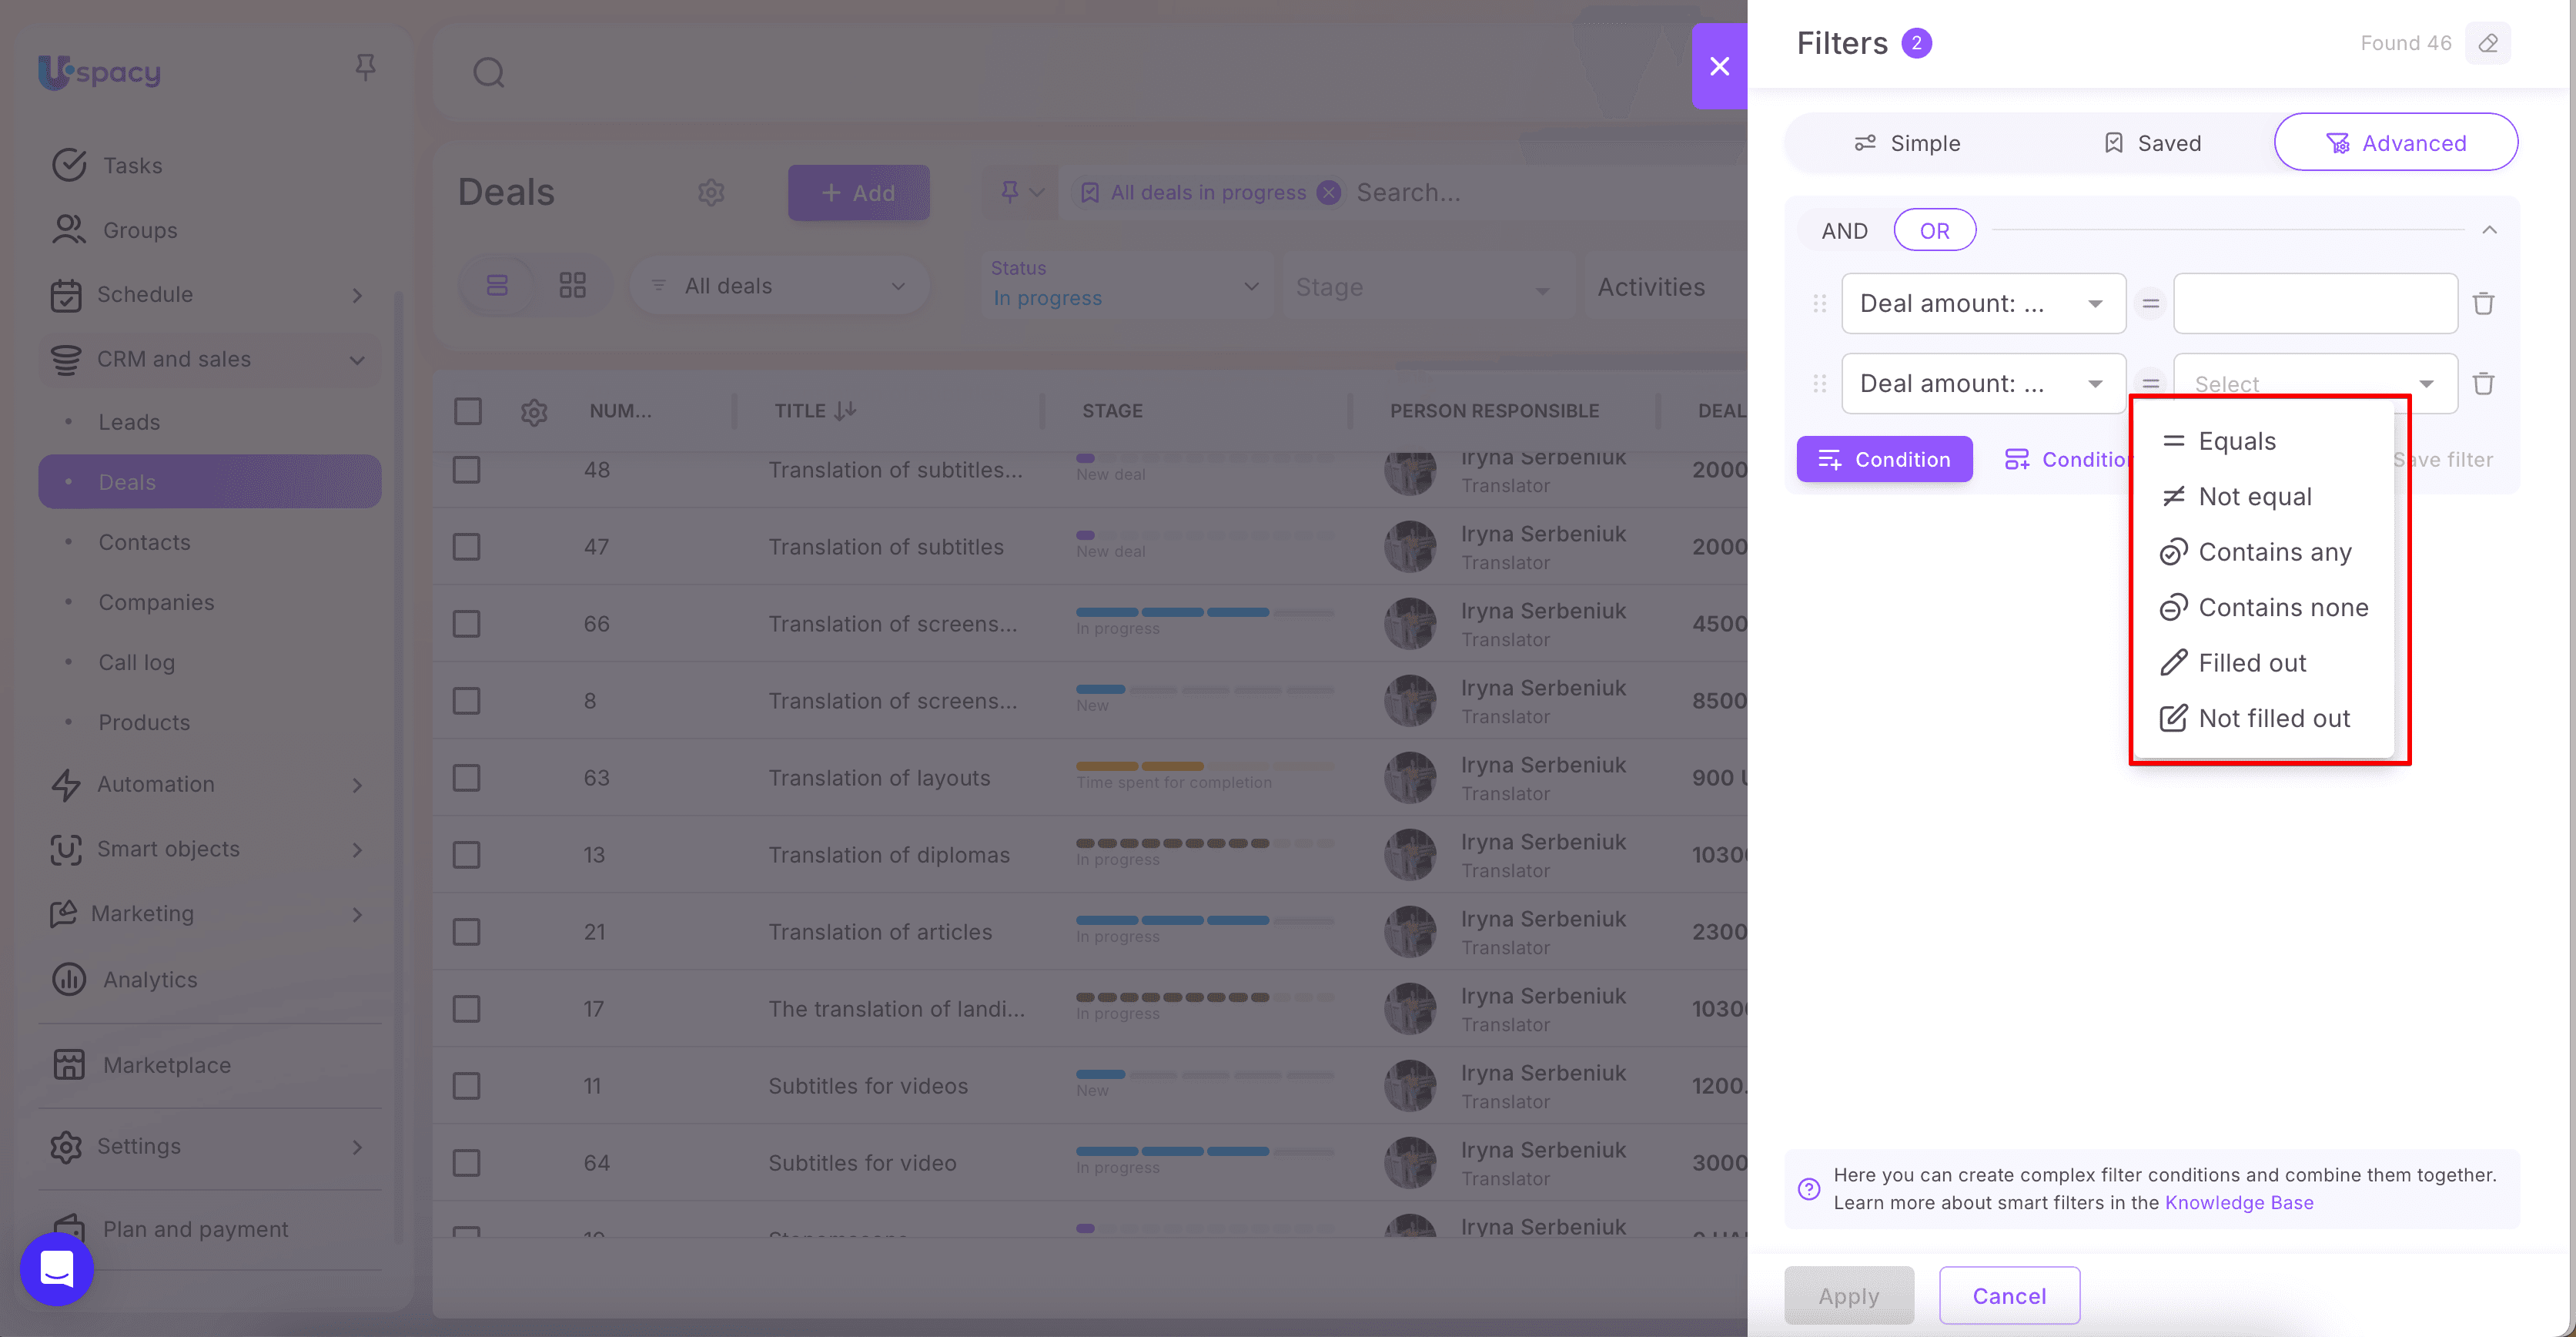Select the OR logic toggle
This screenshot has width=2576, height=1337.
coord(1934,231)
